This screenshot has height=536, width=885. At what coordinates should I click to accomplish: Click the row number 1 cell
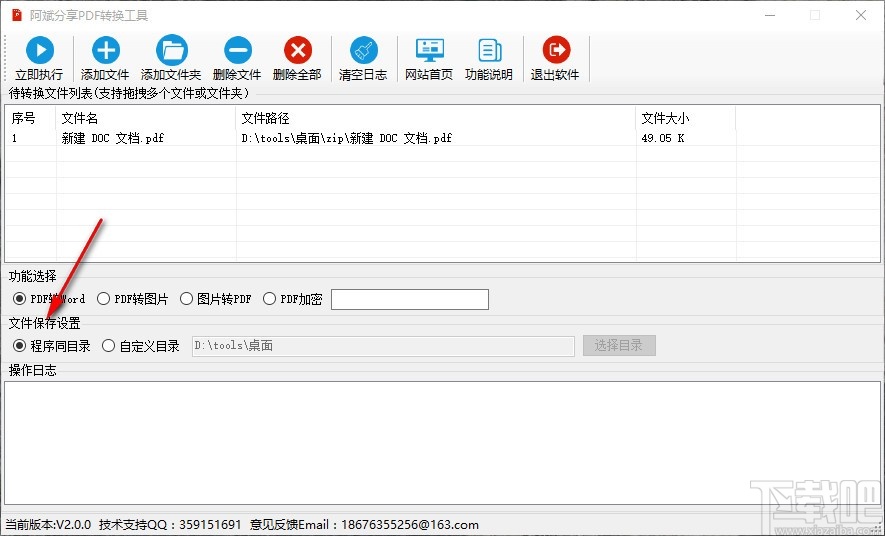[x=15, y=138]
